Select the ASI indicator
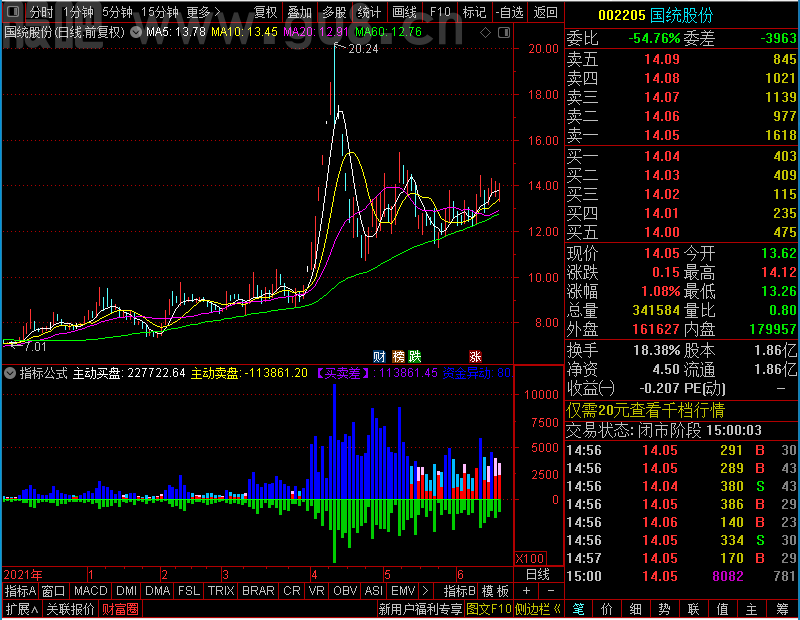Screen dimensions: 800x620 coord(373,591)
